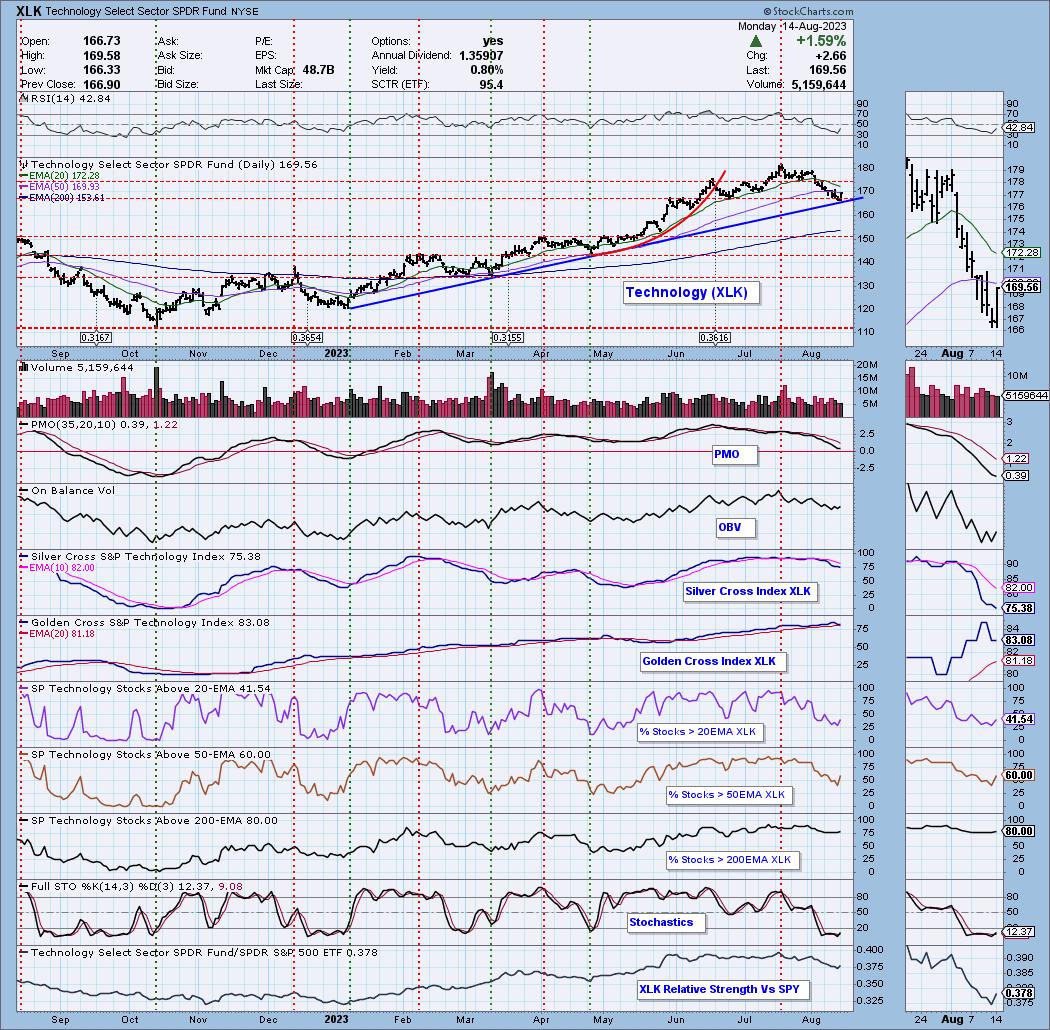This screenshot has width=1050, height=1030.
Task: Click the Monday 14-Aug-2023 date label
Action: pos(792,27)
